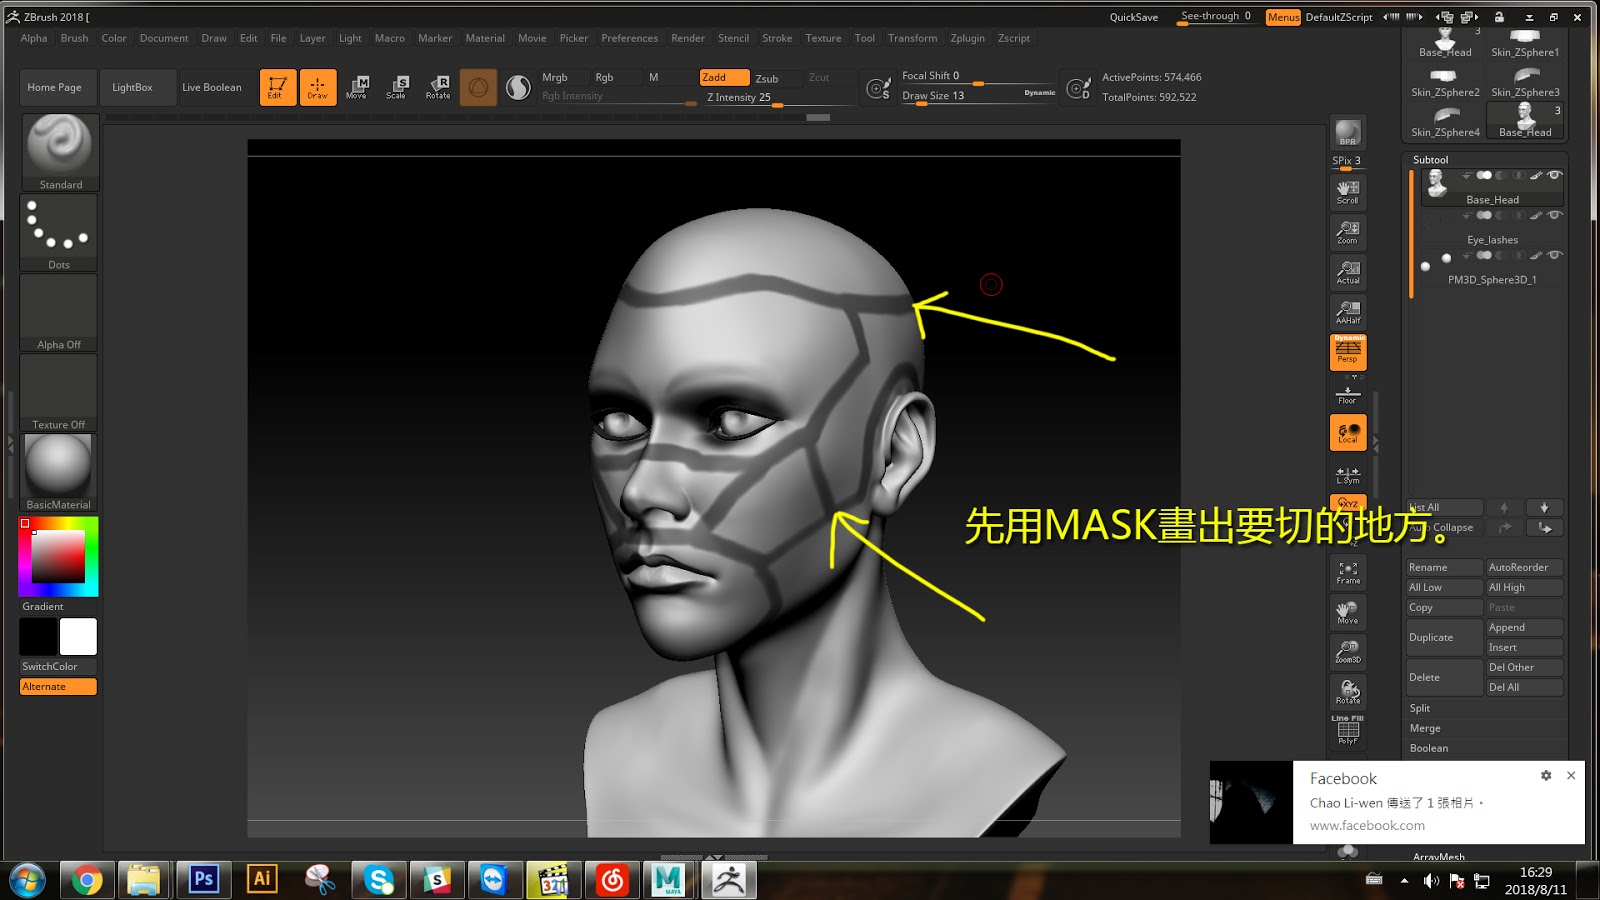The image size is (1600, 900).
Task: Select the Scroll canvas tool
Action: (1348, 191)
